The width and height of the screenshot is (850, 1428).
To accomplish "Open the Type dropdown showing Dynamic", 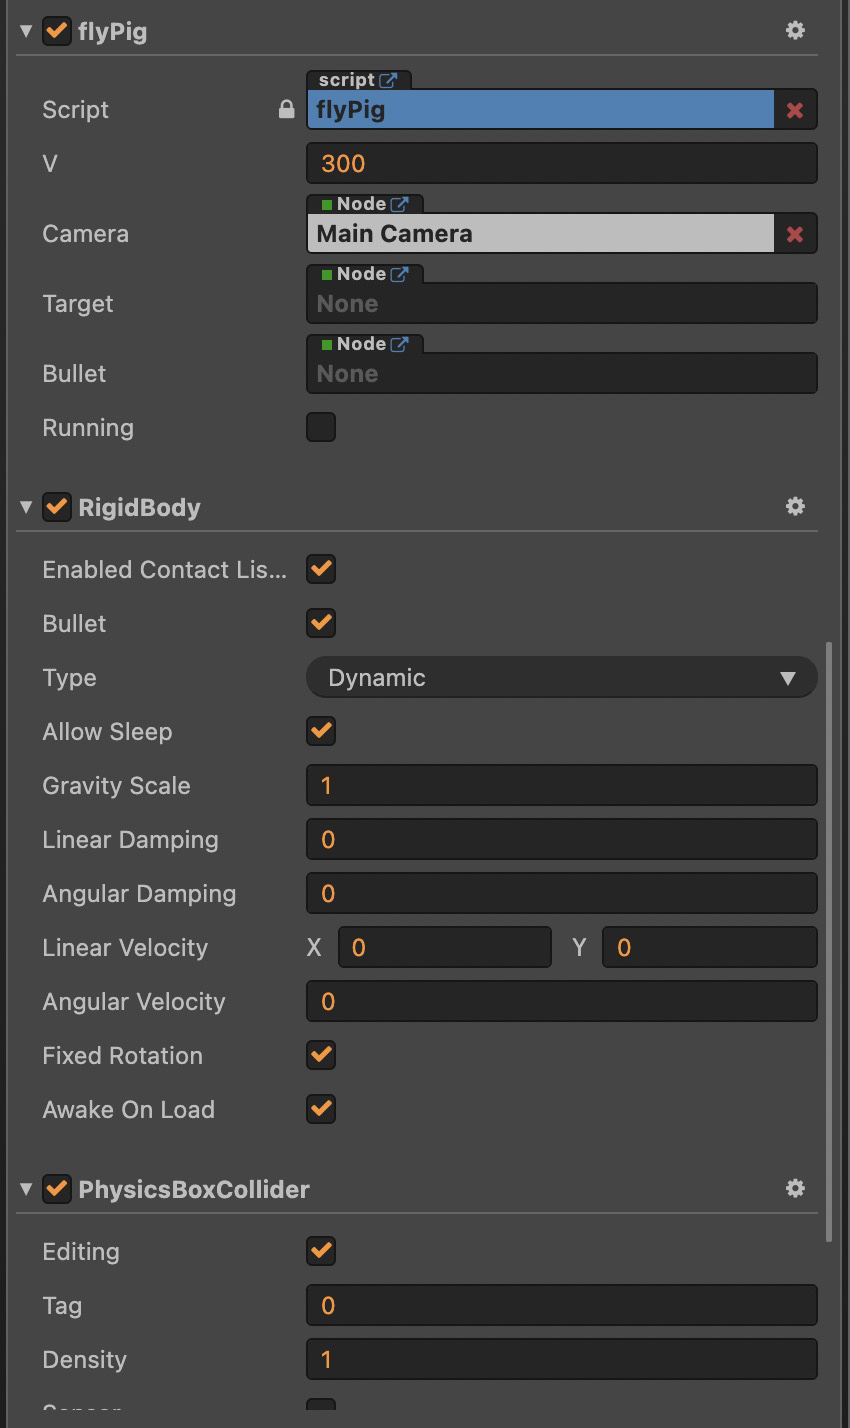I will (561, 678).
